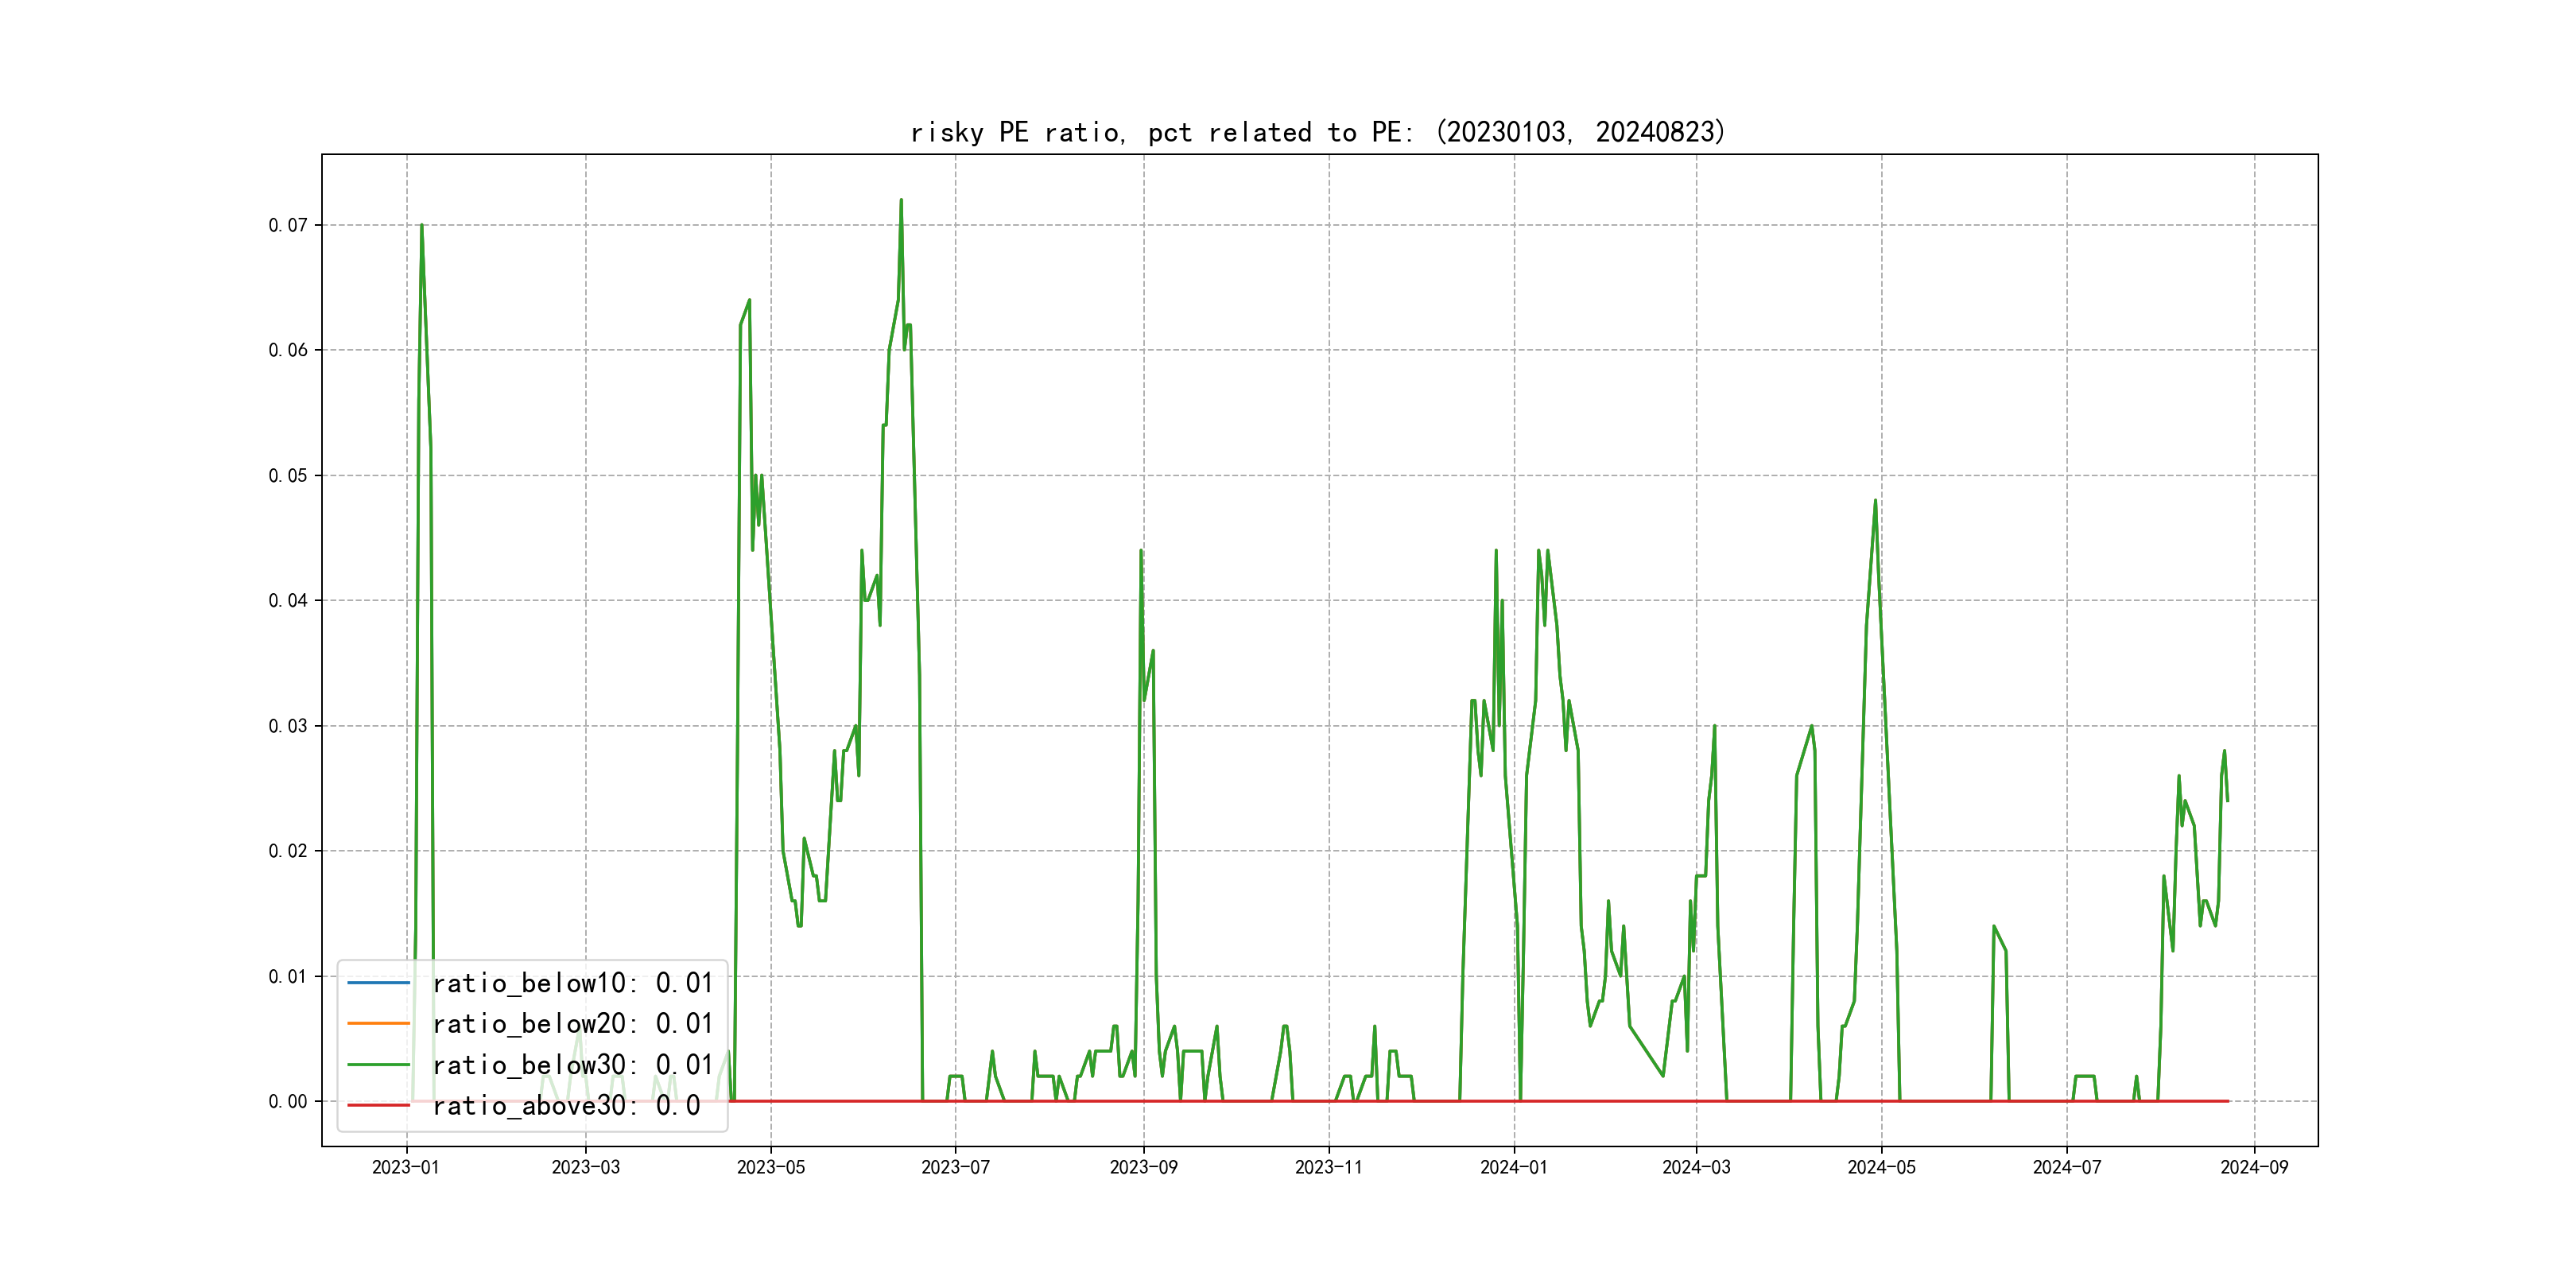Click the 0.07 y-axis tick label
Viewport: 2576px width, 1288px height.
tap(288, 225)
